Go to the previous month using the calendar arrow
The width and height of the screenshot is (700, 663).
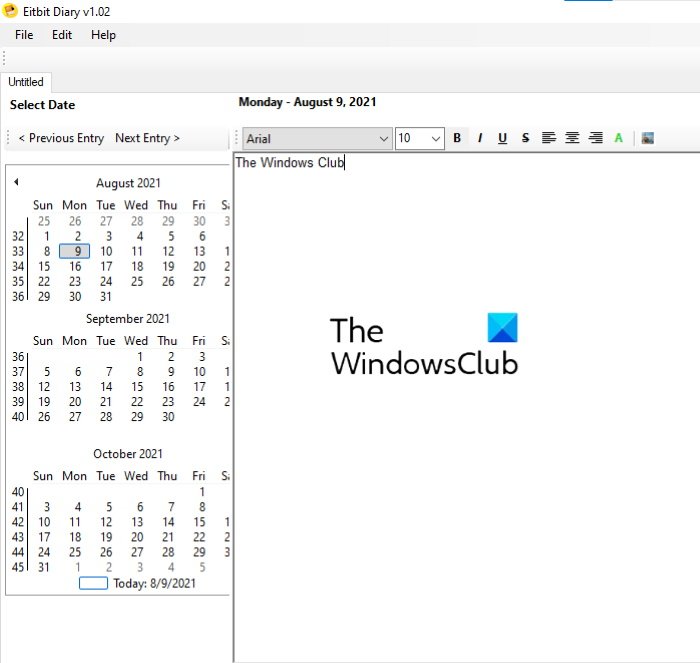16,182
